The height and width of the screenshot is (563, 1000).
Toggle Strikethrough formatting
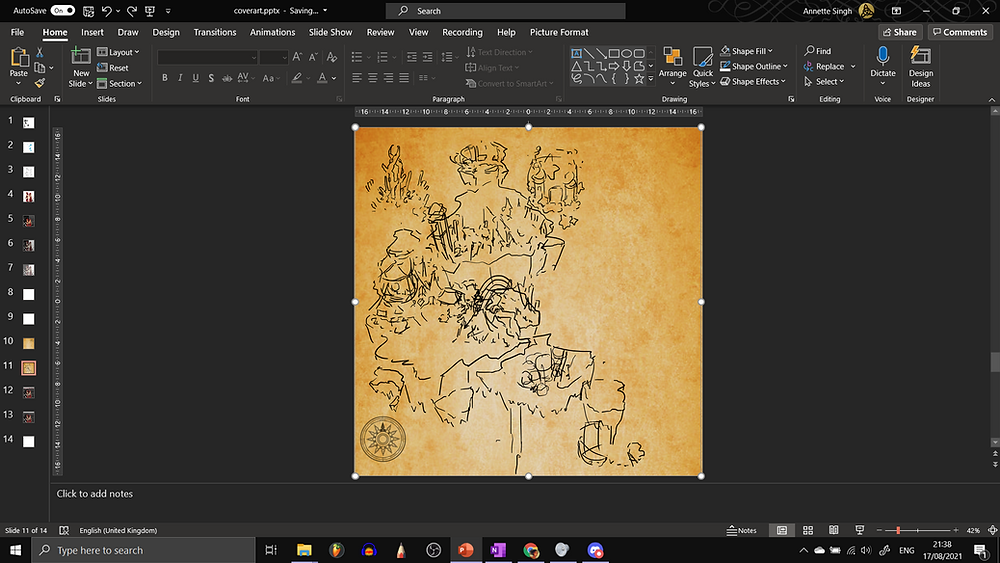click(x=226, y=78)
